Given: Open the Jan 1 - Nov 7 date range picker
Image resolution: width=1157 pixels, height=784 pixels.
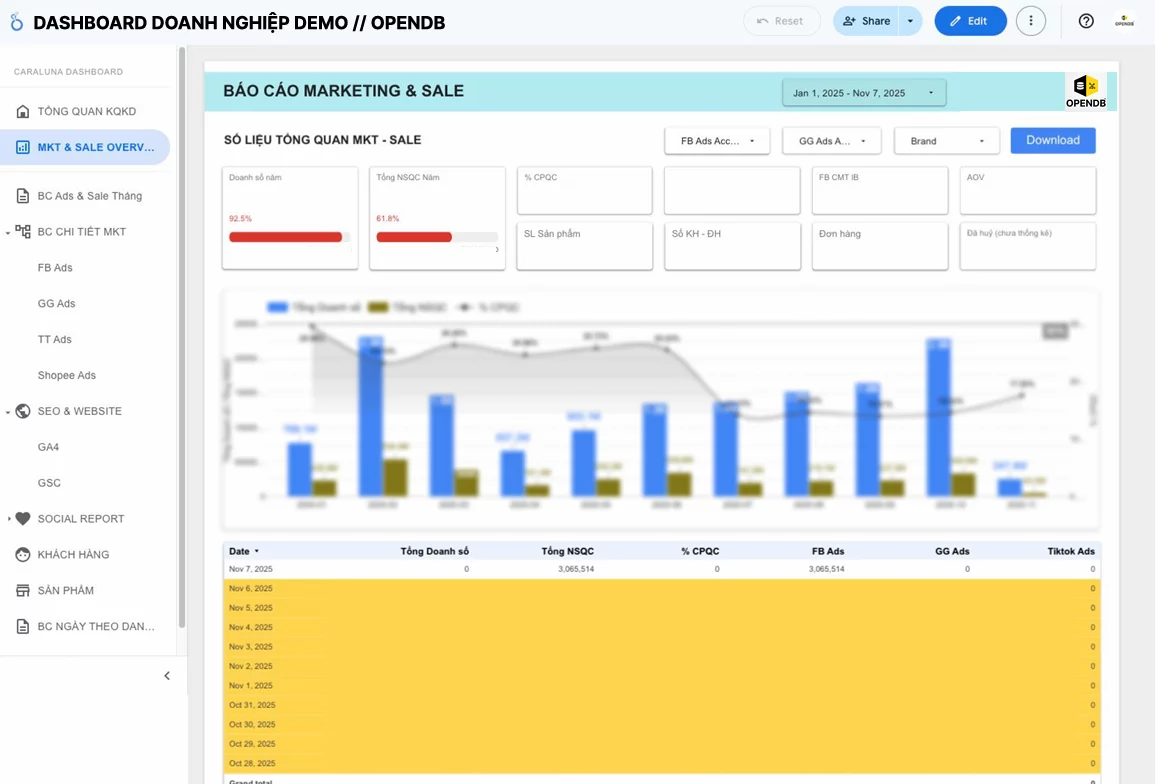Looking at the screenshot, I should [863, 91].
